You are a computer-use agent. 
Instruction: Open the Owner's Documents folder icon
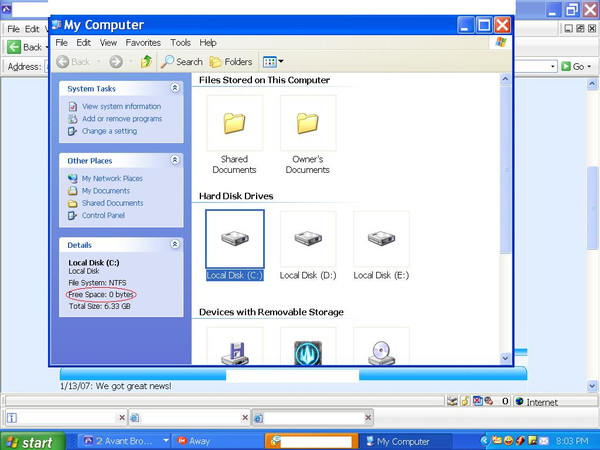308,123
